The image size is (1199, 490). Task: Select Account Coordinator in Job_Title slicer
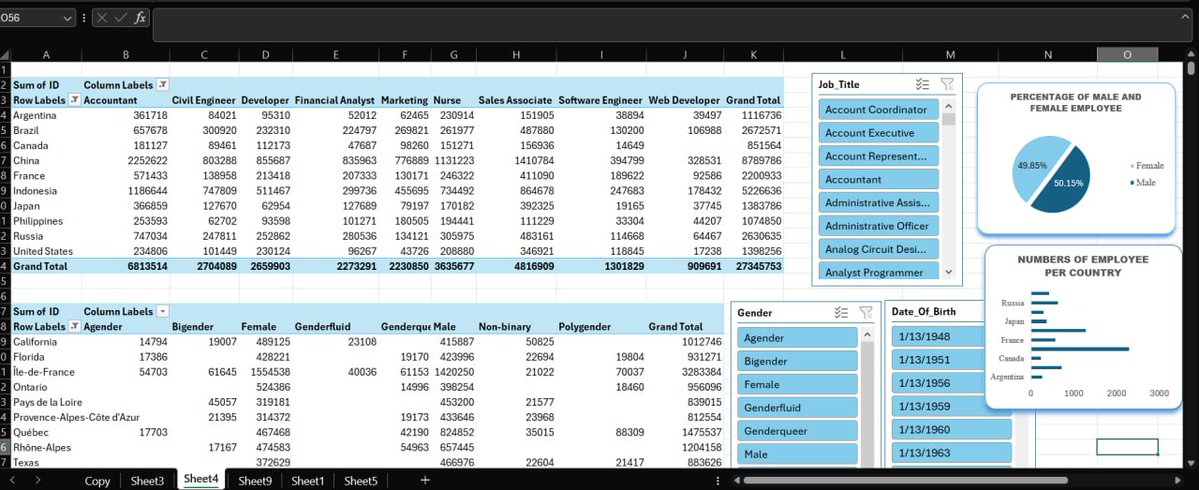click(878, 109)
